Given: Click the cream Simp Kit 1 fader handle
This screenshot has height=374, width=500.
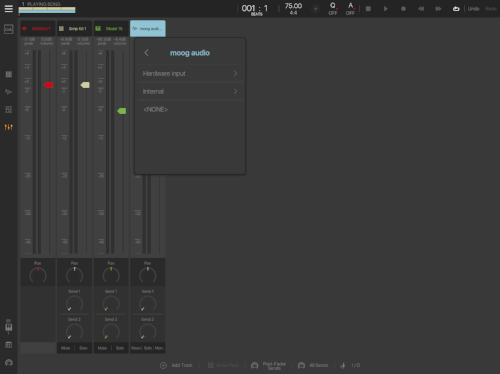Looking at the screenshot, I should [x=85, y=85].
